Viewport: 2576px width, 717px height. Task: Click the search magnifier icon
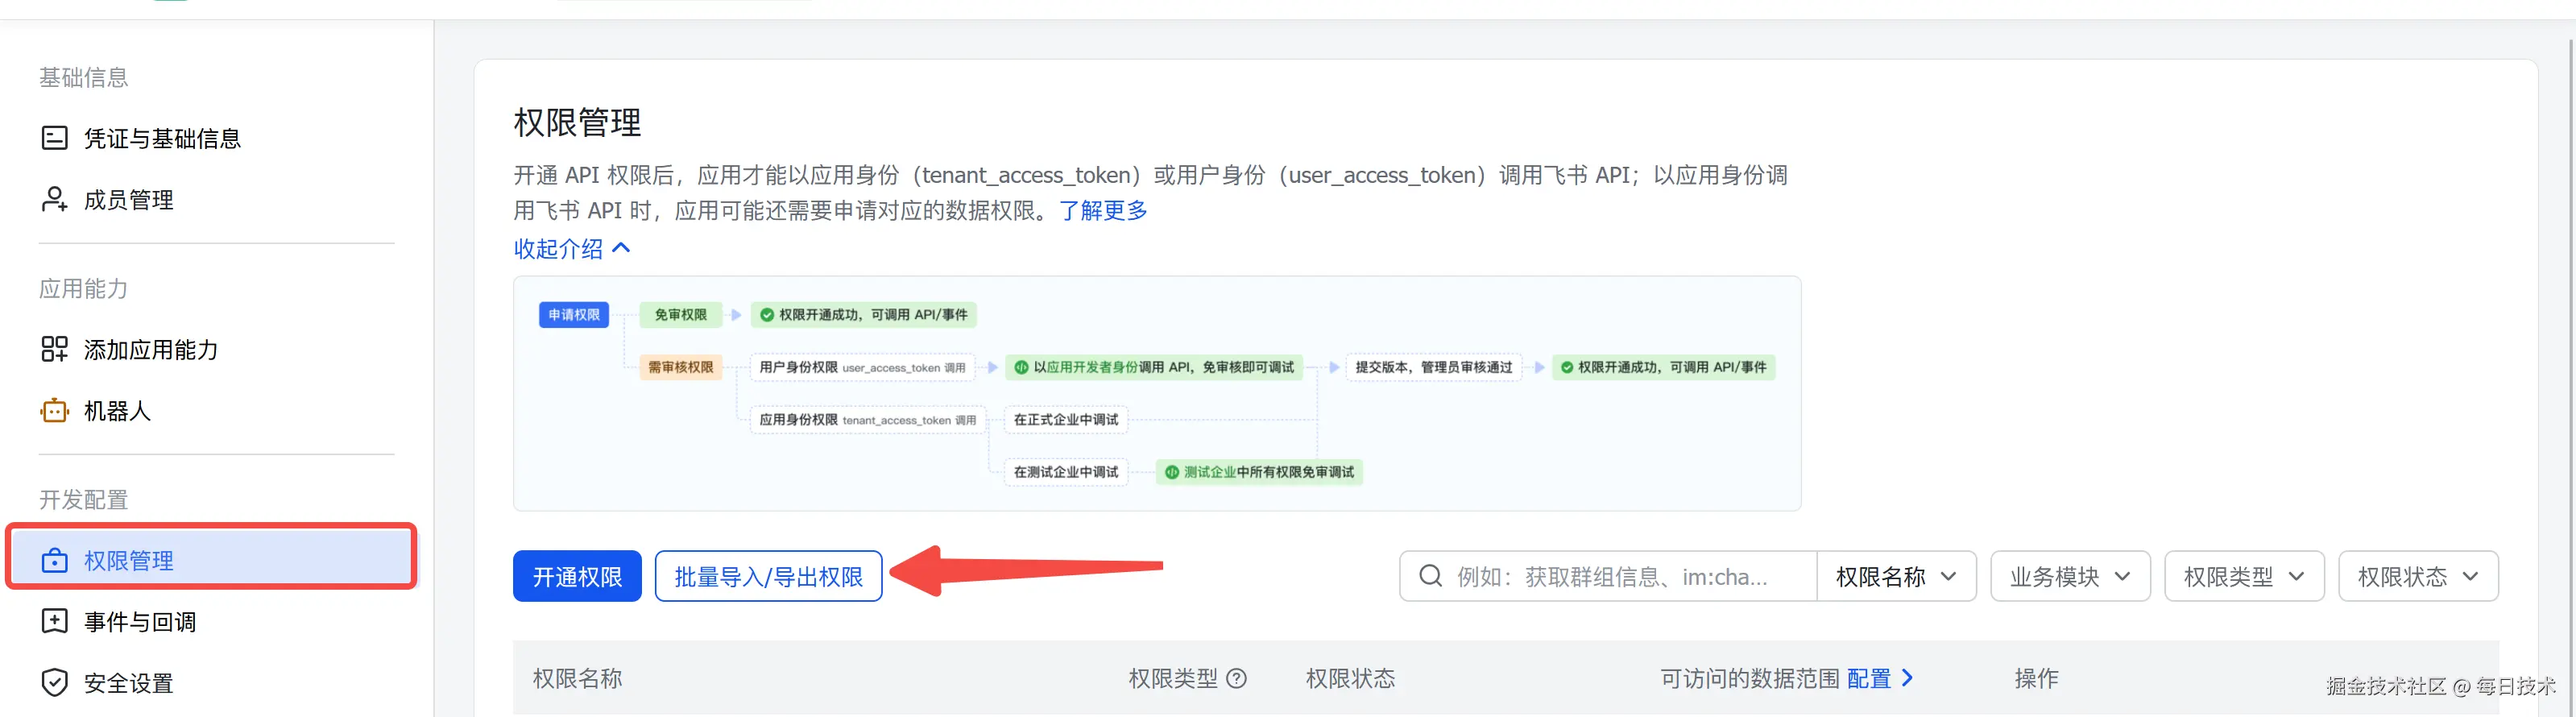coord(1431,576)
